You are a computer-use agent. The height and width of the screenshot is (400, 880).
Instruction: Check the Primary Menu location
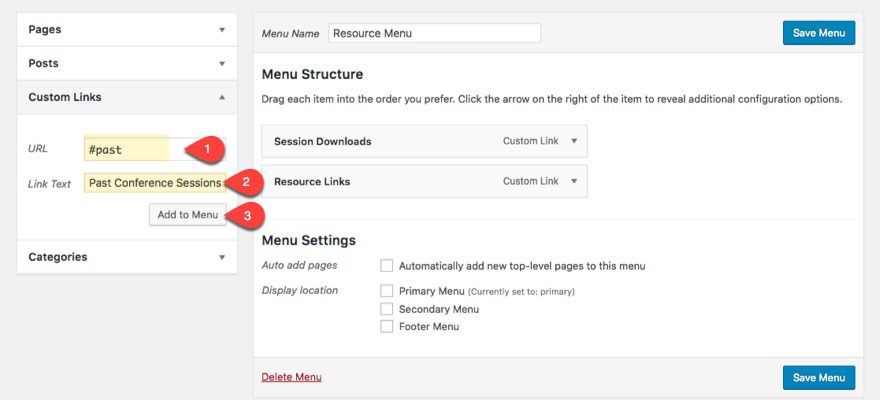pyautogui.click(x=387, y=291)
